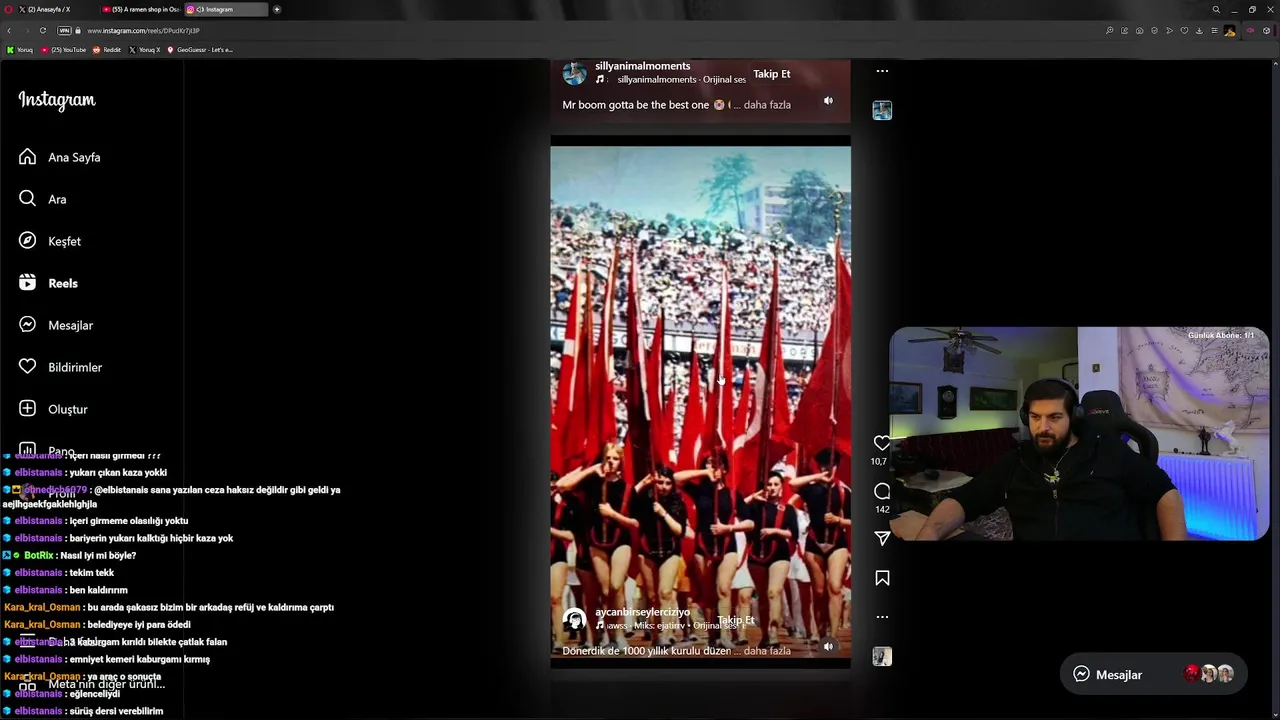Open audio thumbnail of flag parade reel
1280x720 pixels.
(882, 656)
